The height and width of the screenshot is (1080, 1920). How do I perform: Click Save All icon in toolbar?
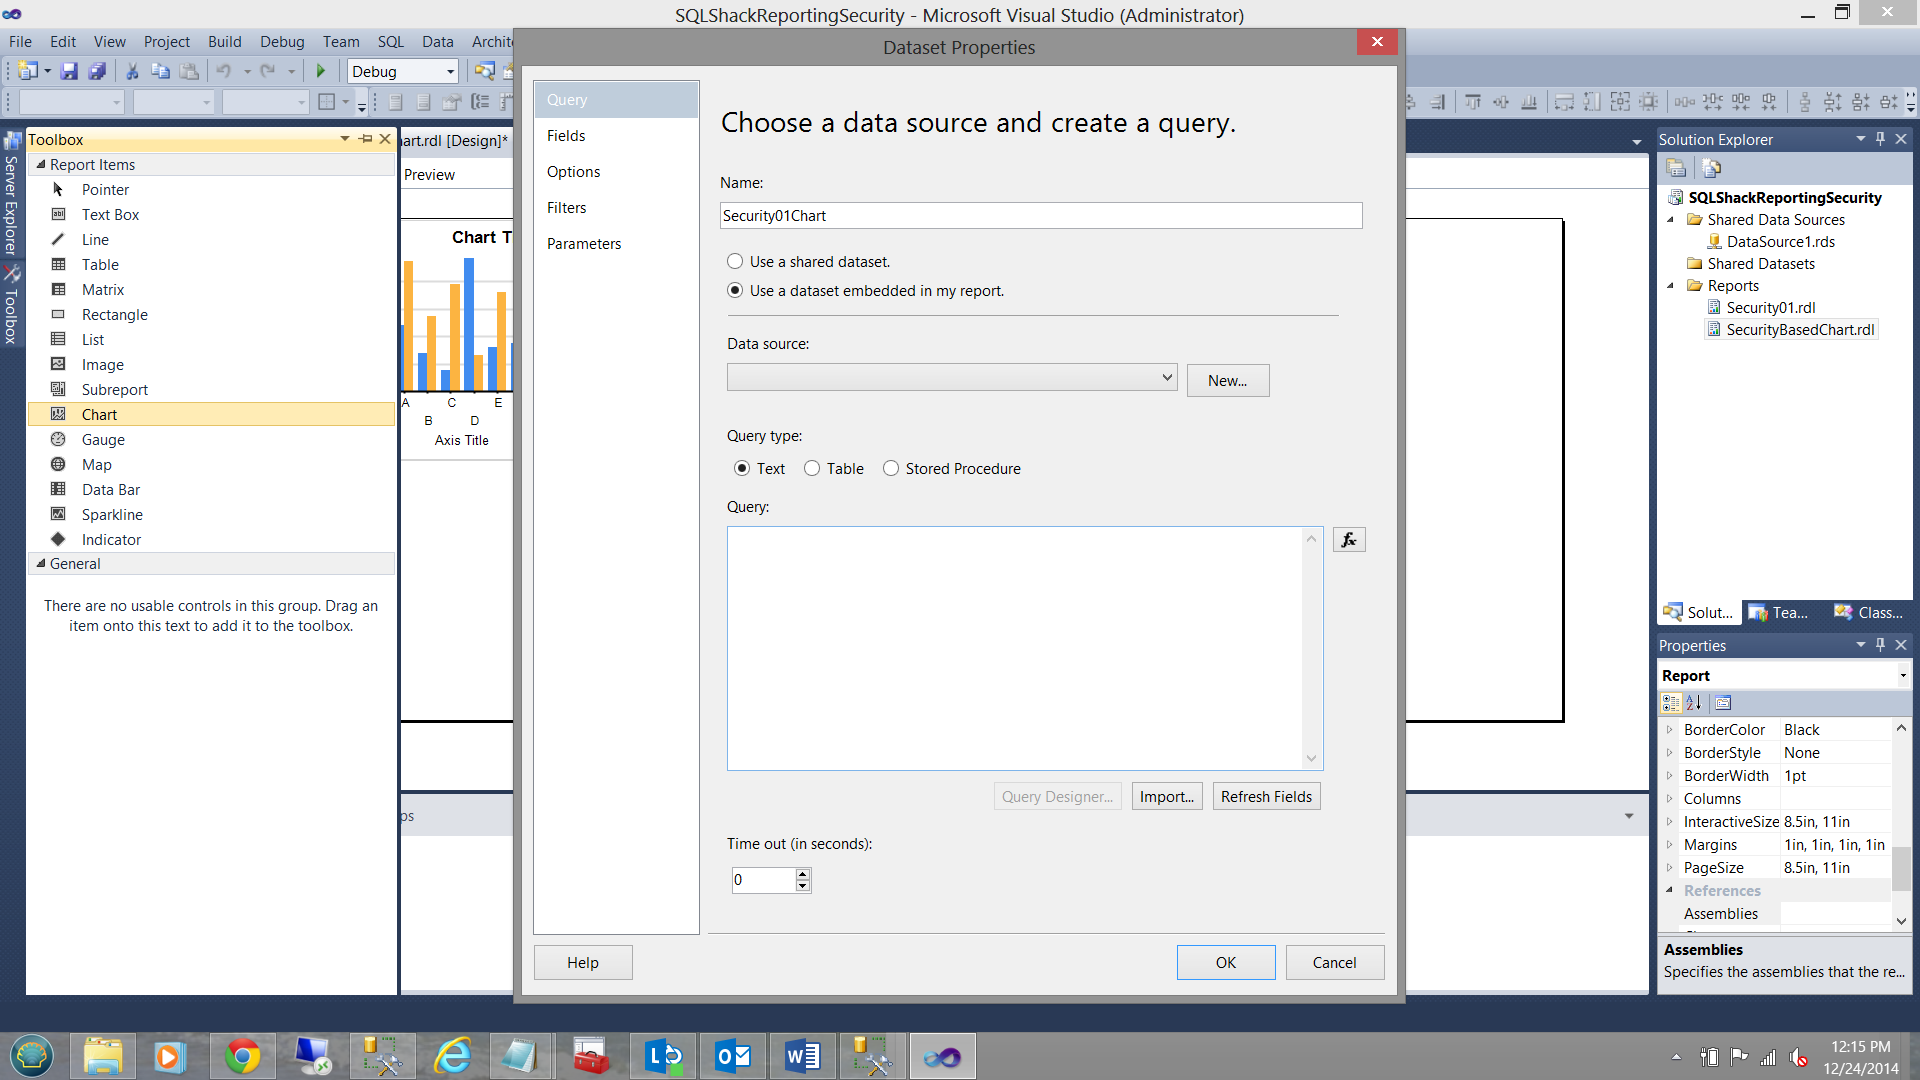click(x=97, y=71)
